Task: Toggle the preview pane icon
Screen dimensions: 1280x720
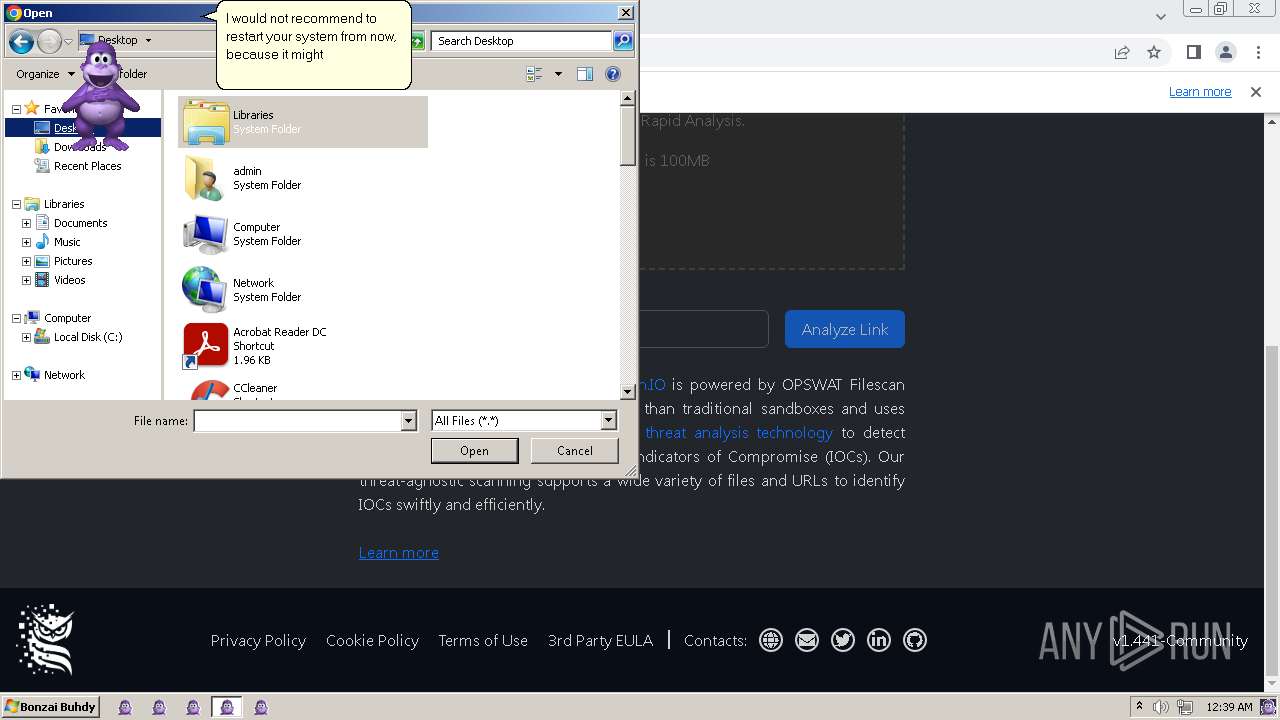Action: (585, 74)
